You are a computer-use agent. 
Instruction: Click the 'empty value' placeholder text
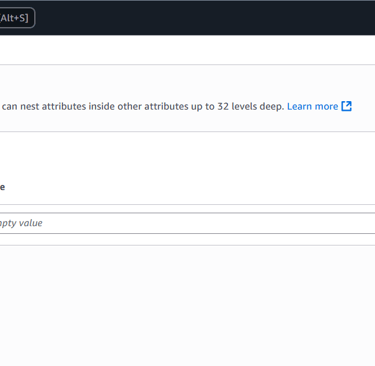[21, 223]
